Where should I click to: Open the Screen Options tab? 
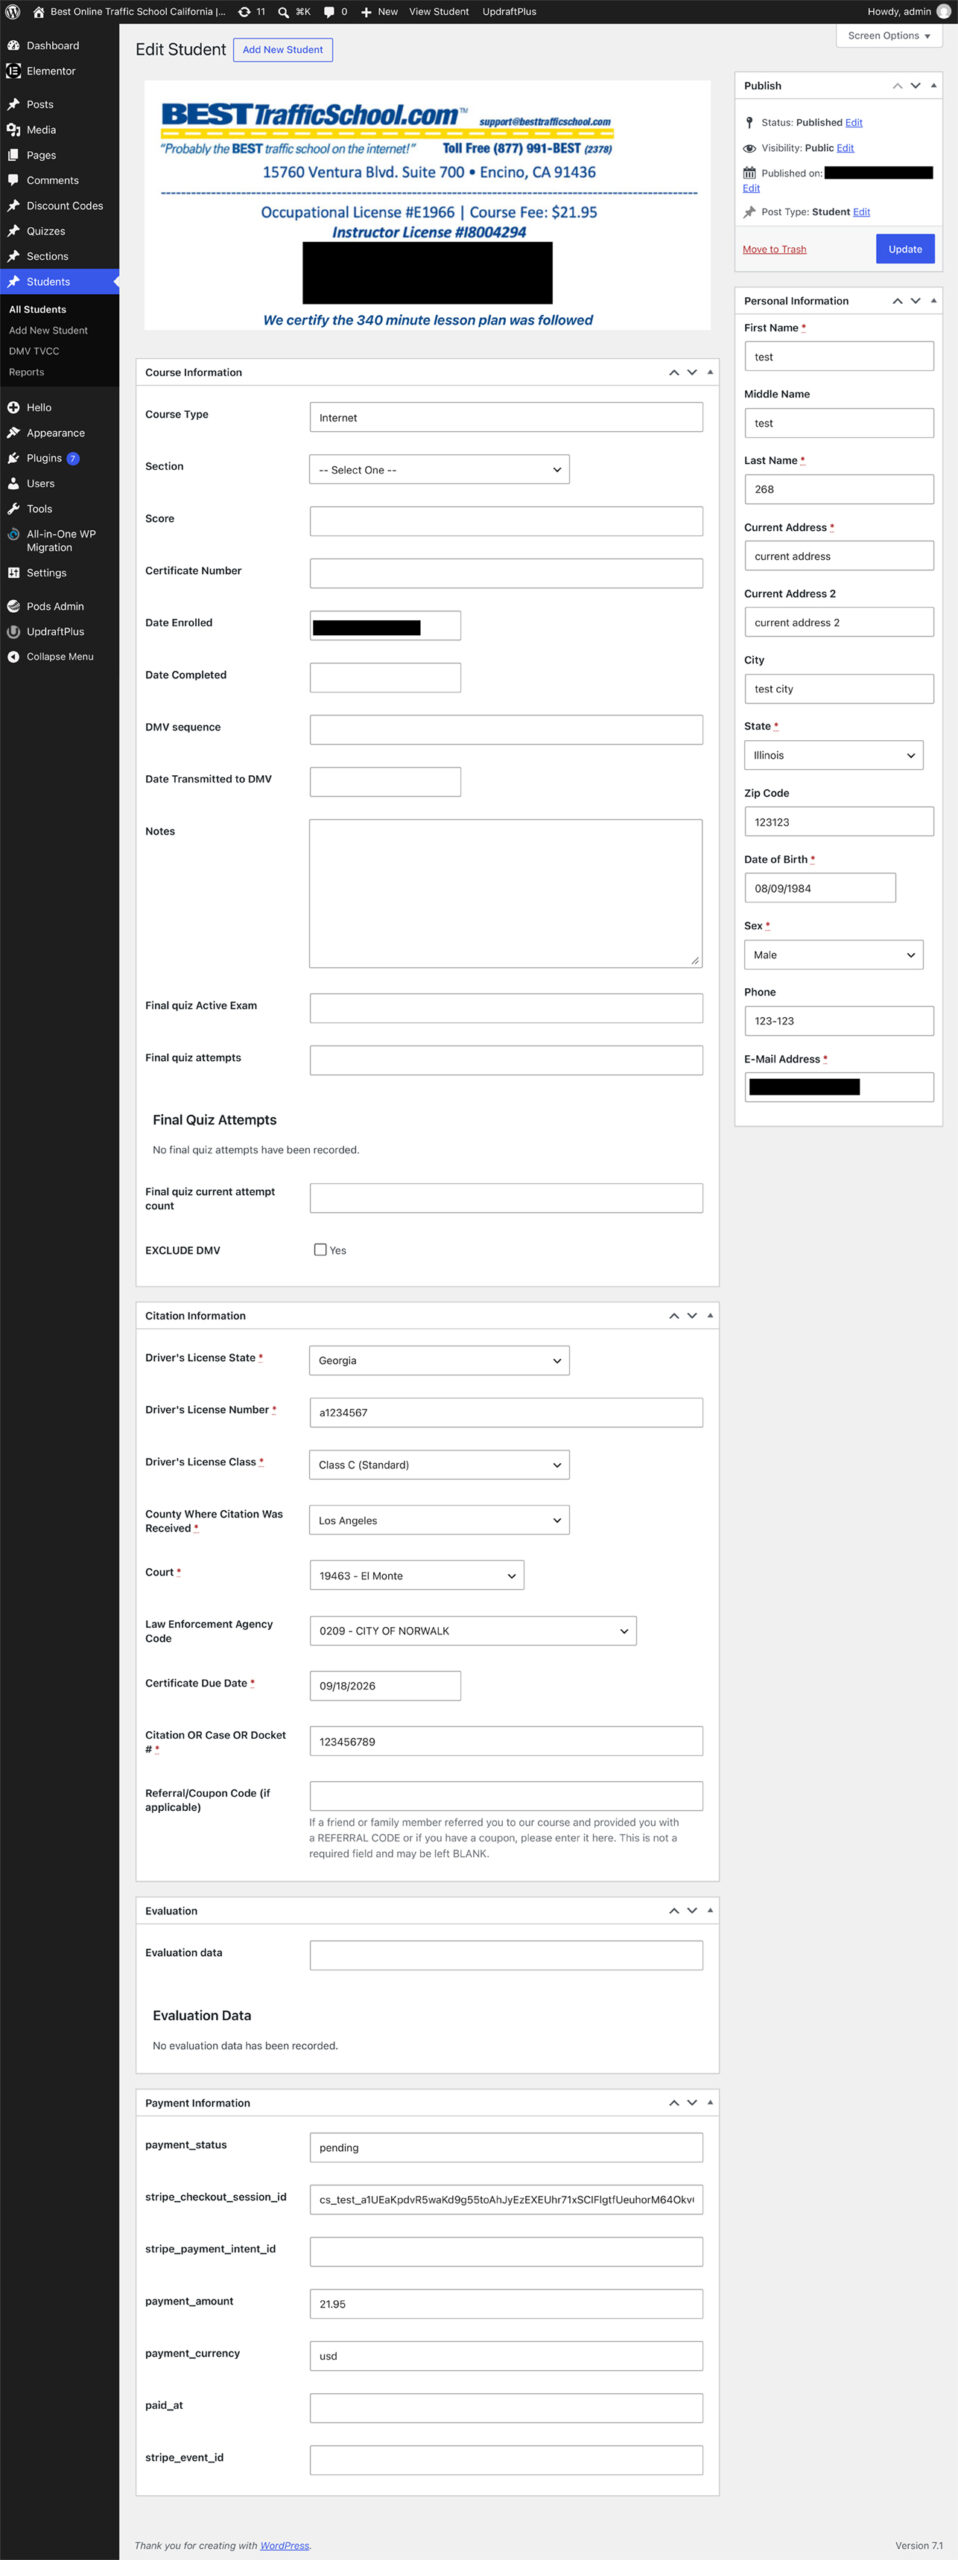889,36
